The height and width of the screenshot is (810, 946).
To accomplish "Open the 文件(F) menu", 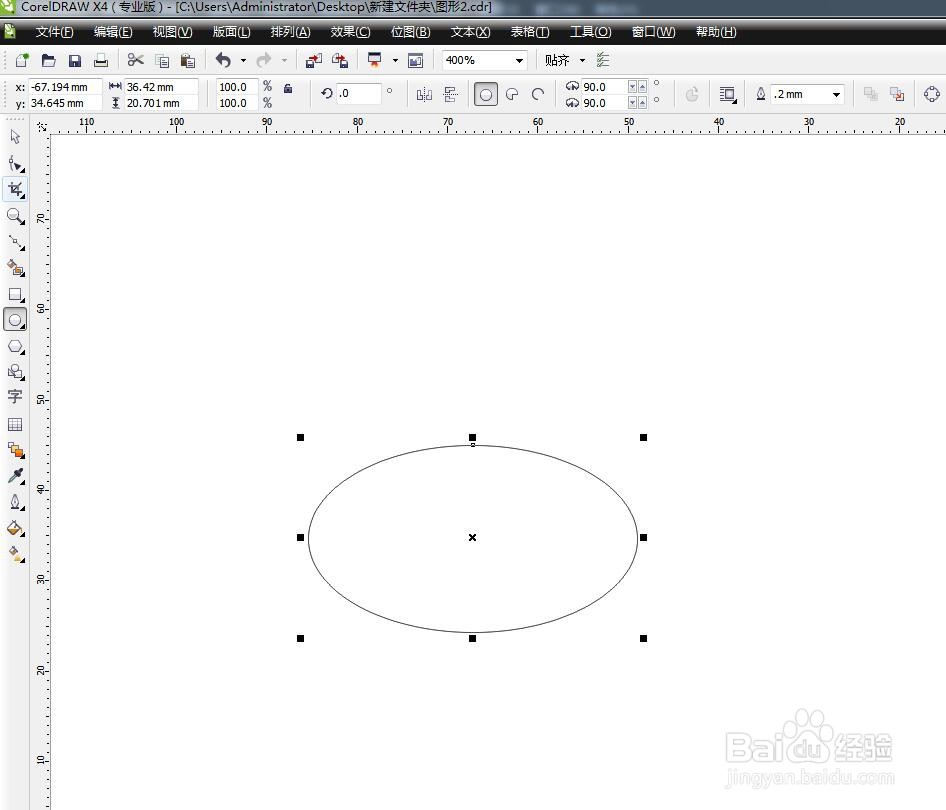I will 54,32.
